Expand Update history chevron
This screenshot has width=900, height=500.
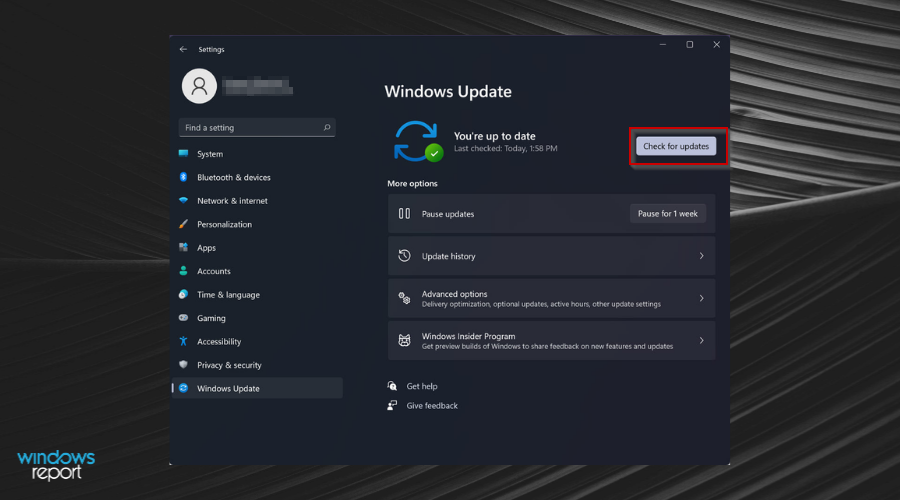[701, 256]
